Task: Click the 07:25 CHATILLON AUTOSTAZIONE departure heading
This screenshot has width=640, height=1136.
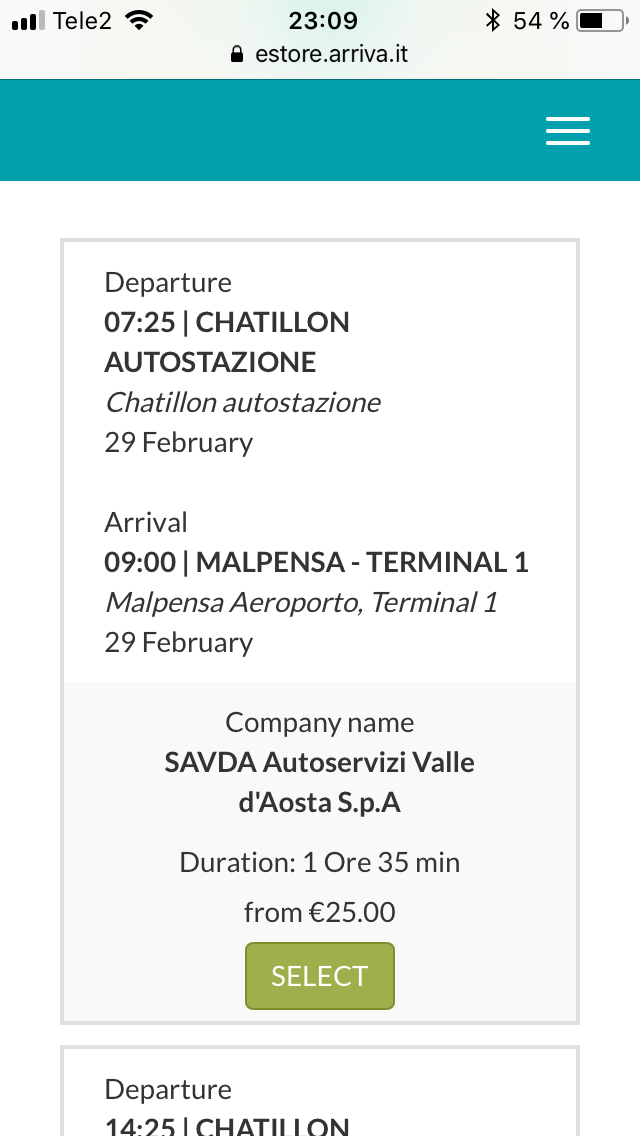Action: [x=227, y=342]
